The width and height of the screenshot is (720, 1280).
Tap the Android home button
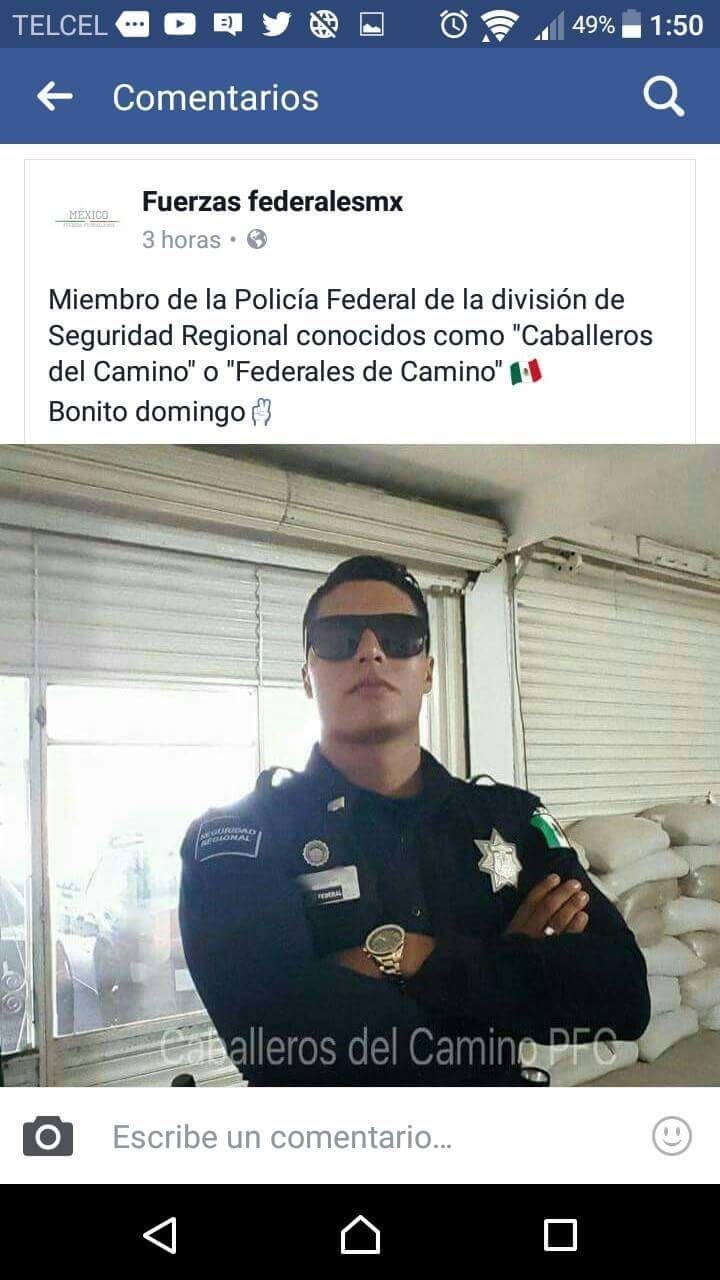(x=360, y=1235)
